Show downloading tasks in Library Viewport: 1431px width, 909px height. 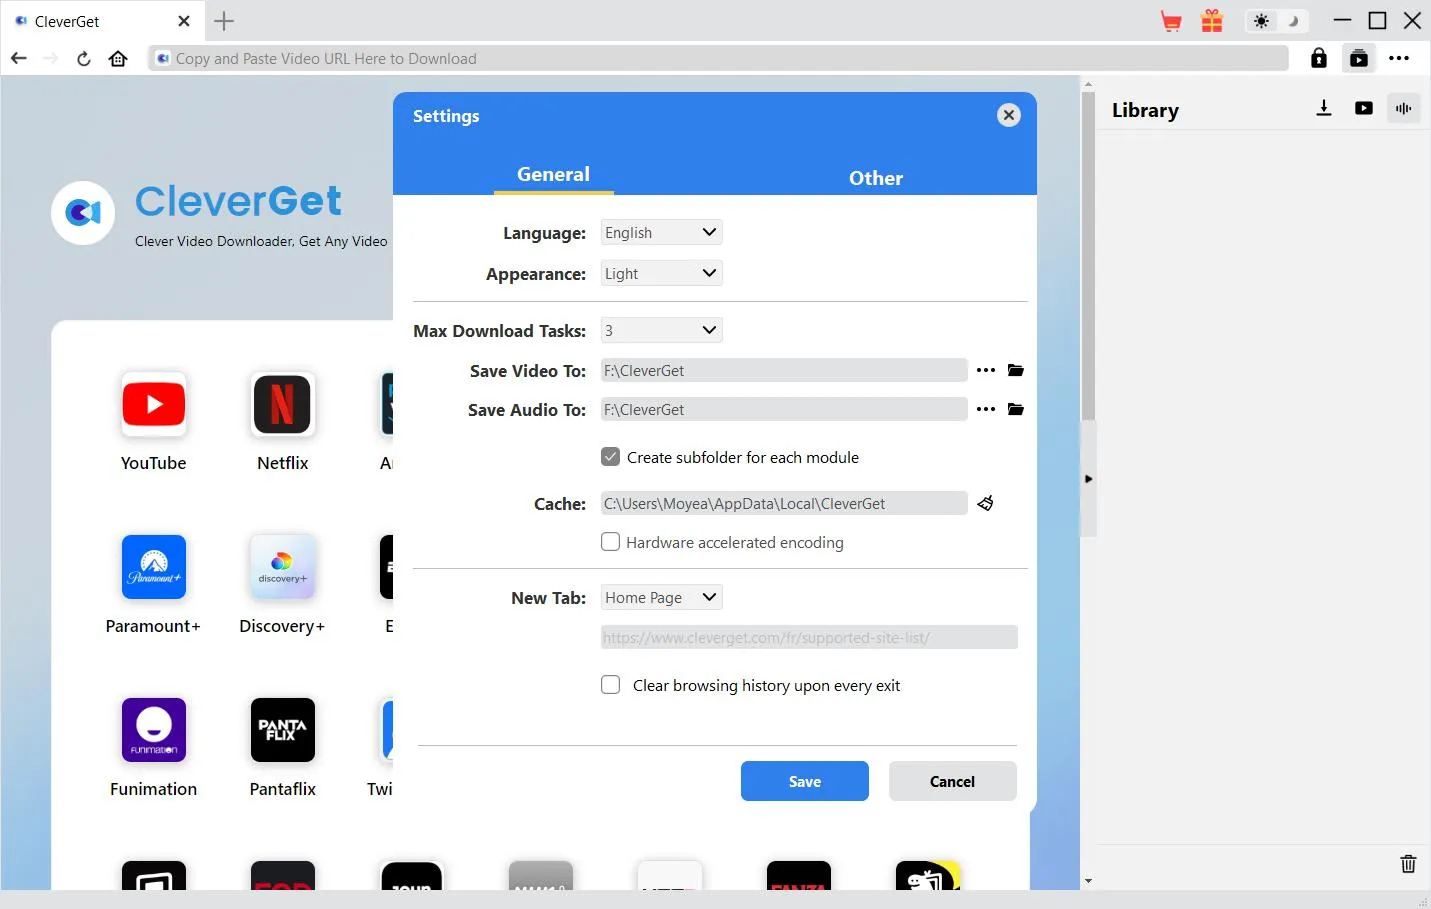(1324, 109)
